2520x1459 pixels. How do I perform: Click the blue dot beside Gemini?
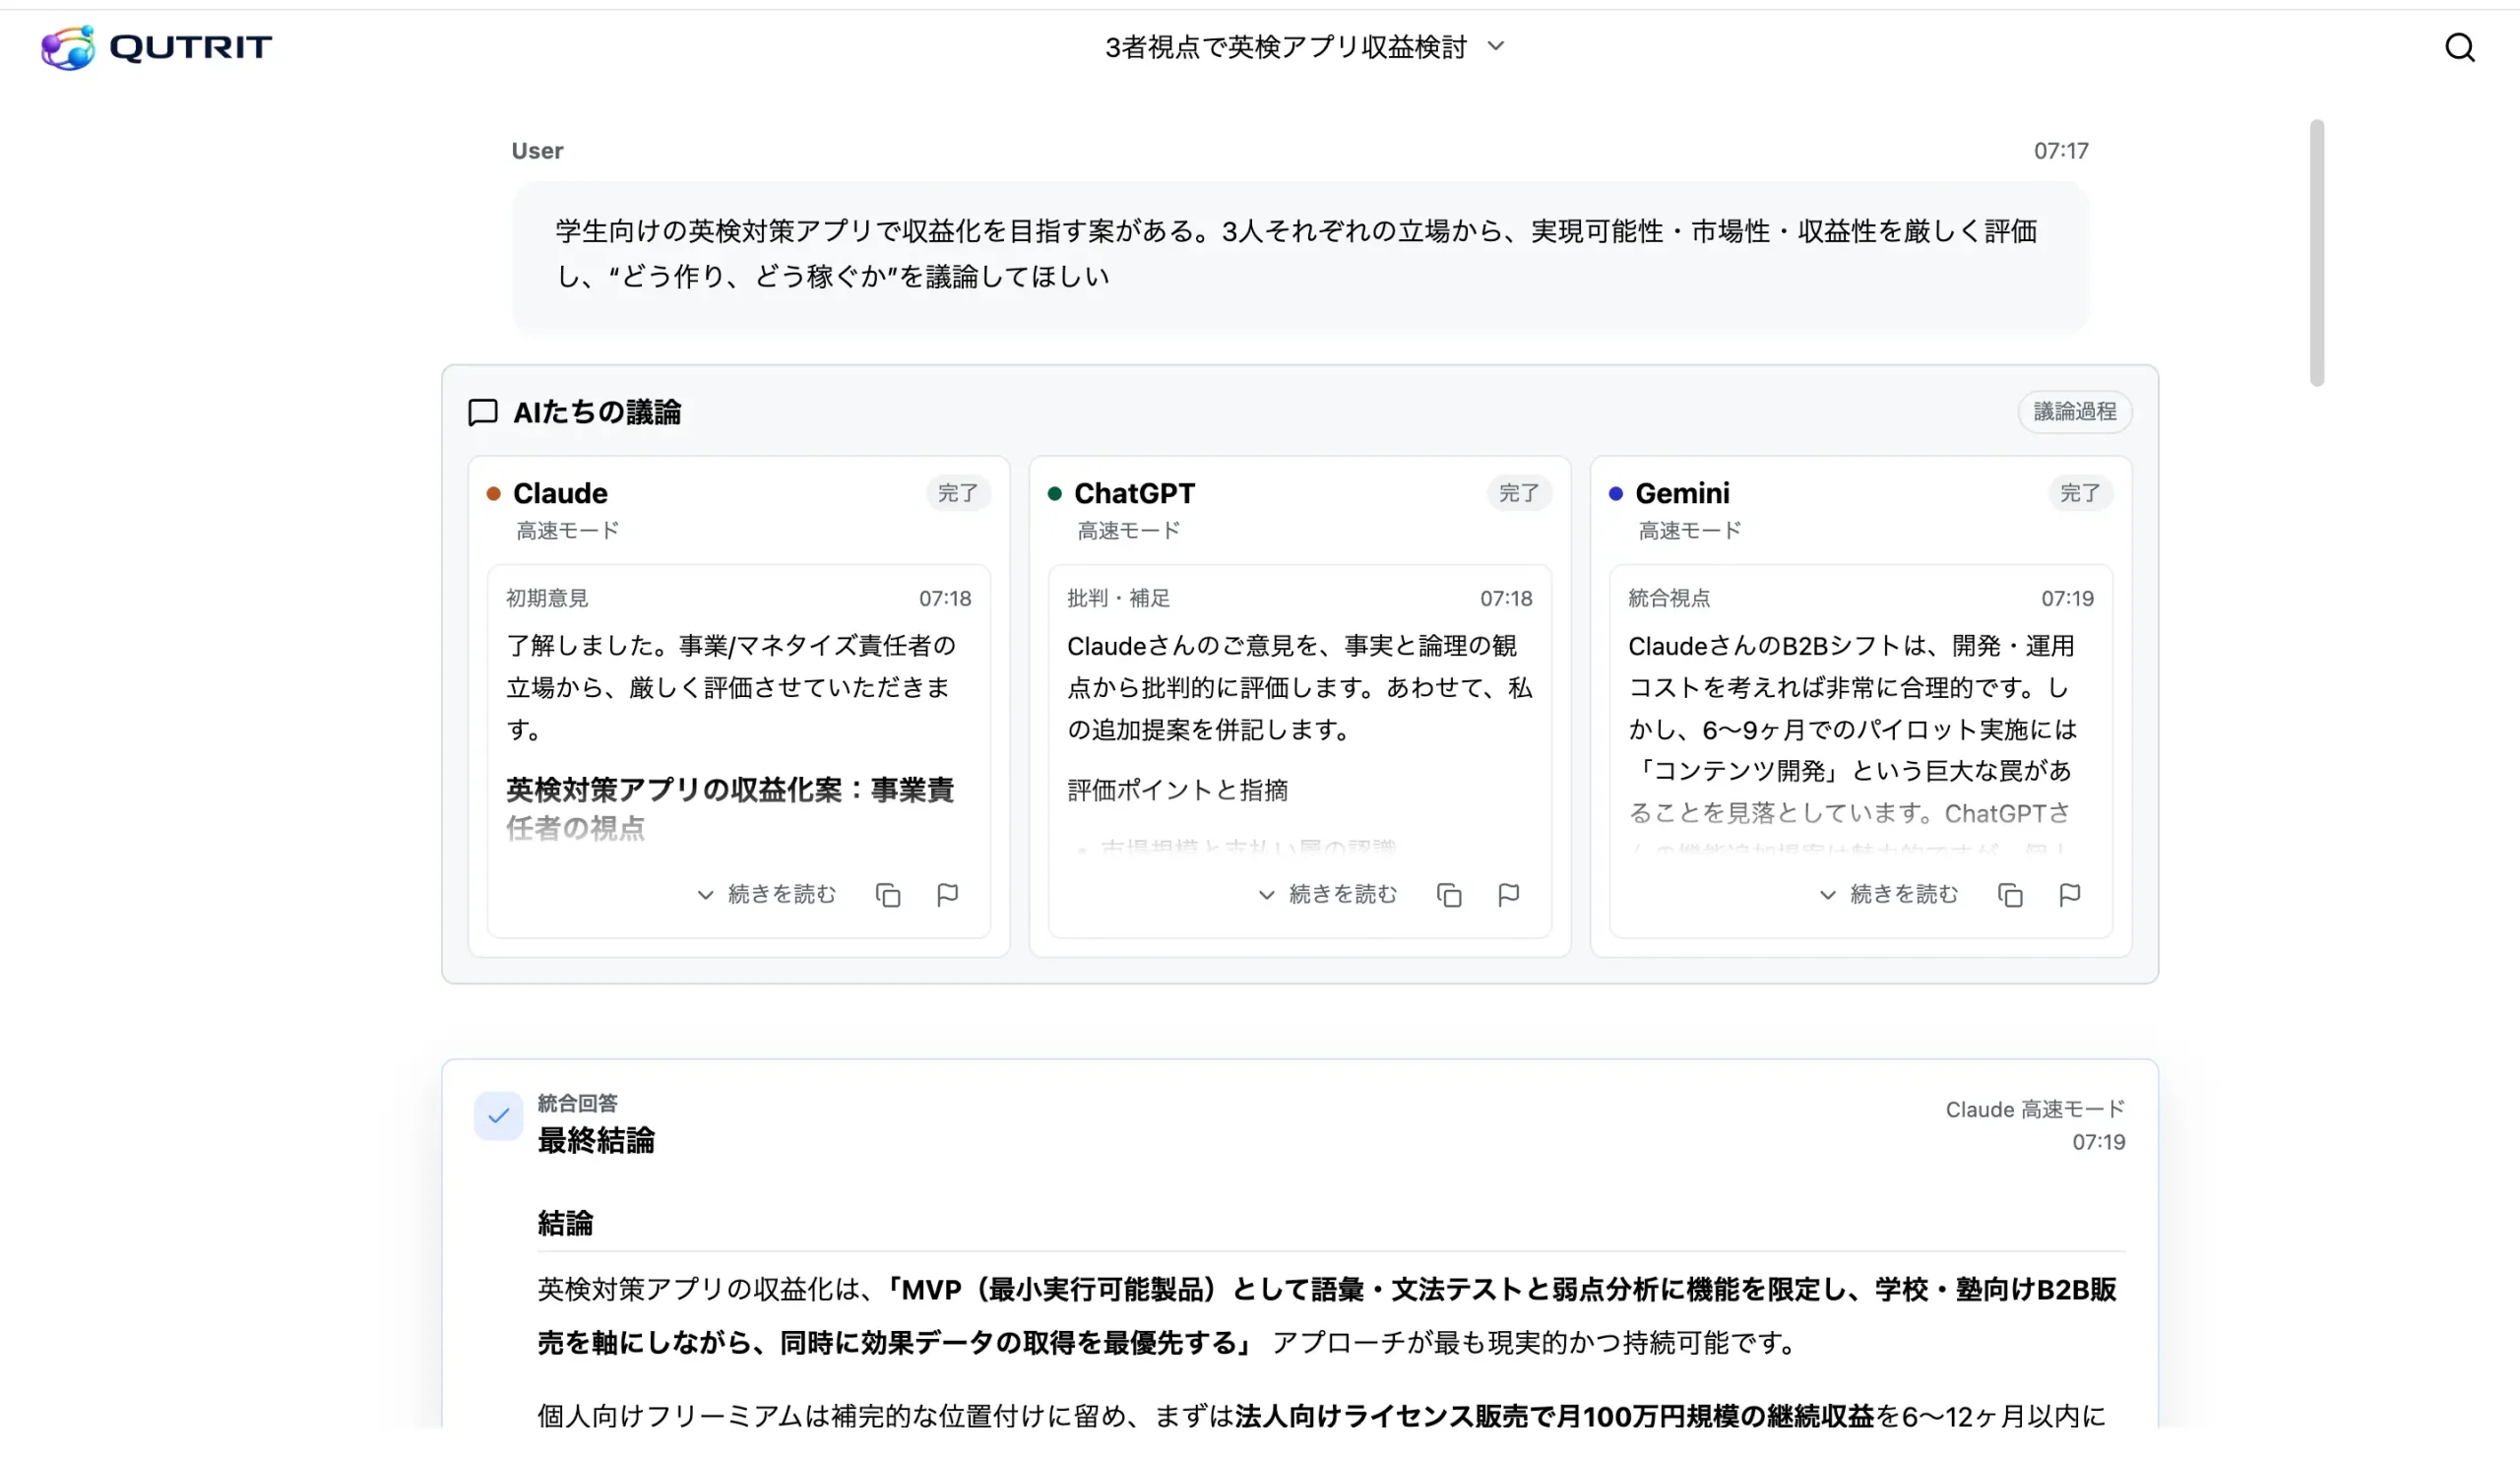coord(1615,493)
